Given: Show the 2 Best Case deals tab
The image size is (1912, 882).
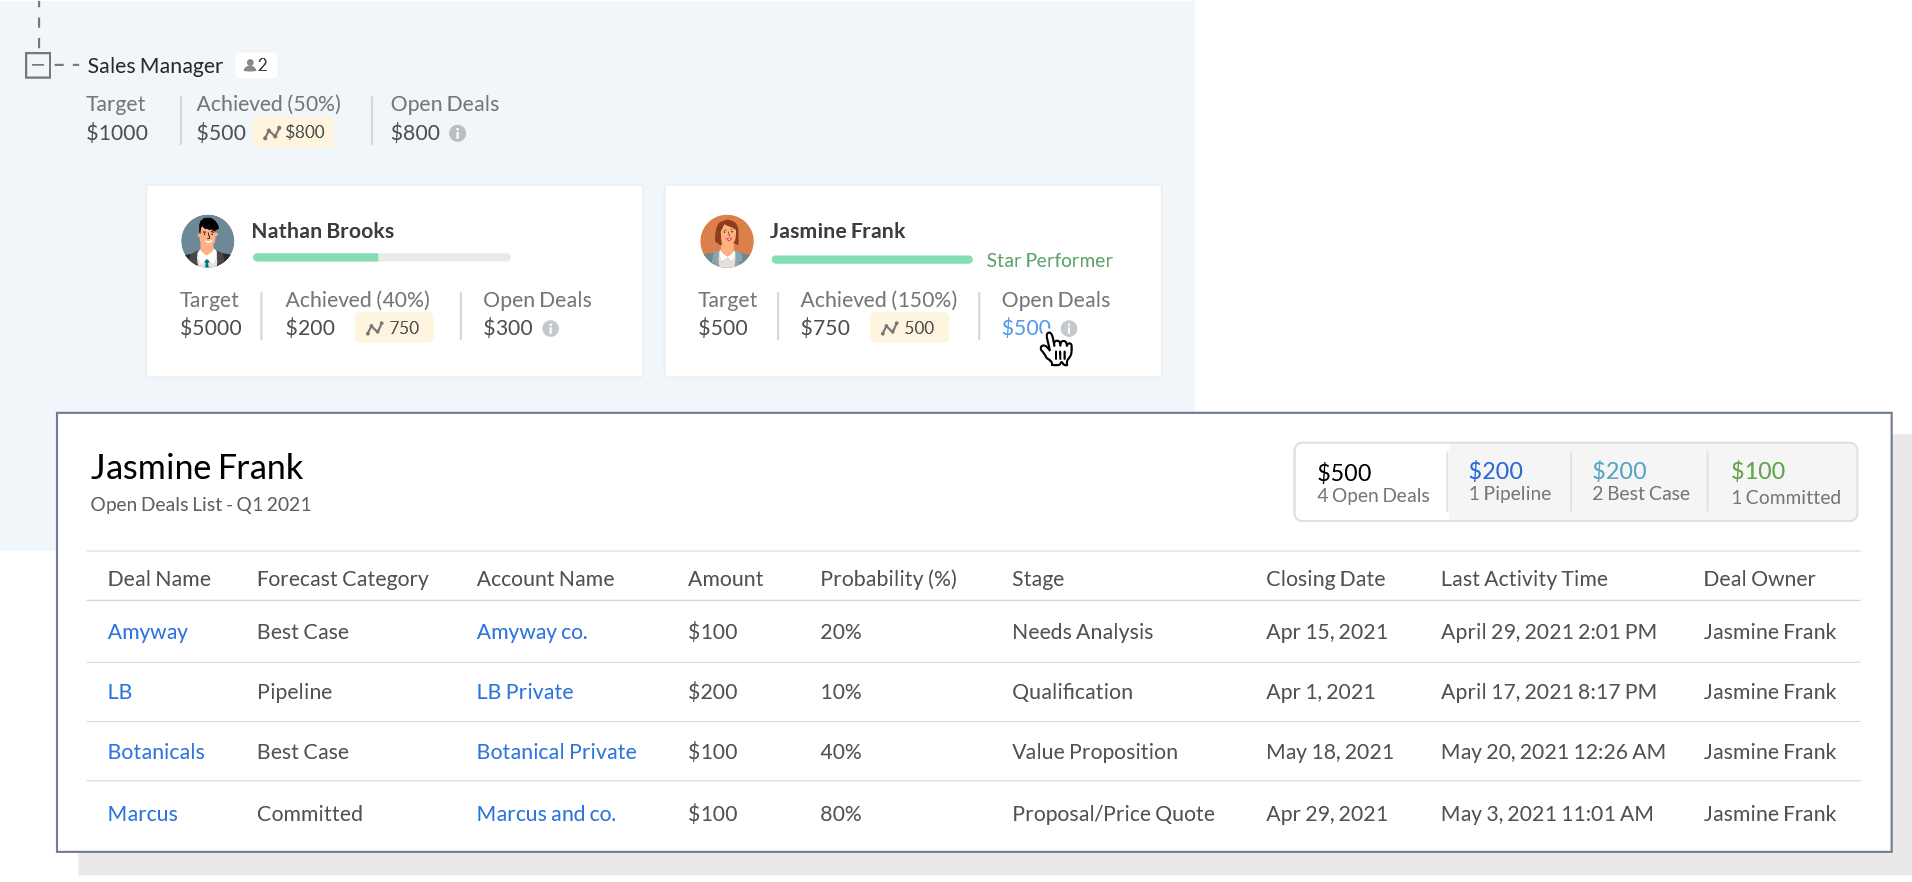Looking at the screenshot, I should [x=1640, y=481].
